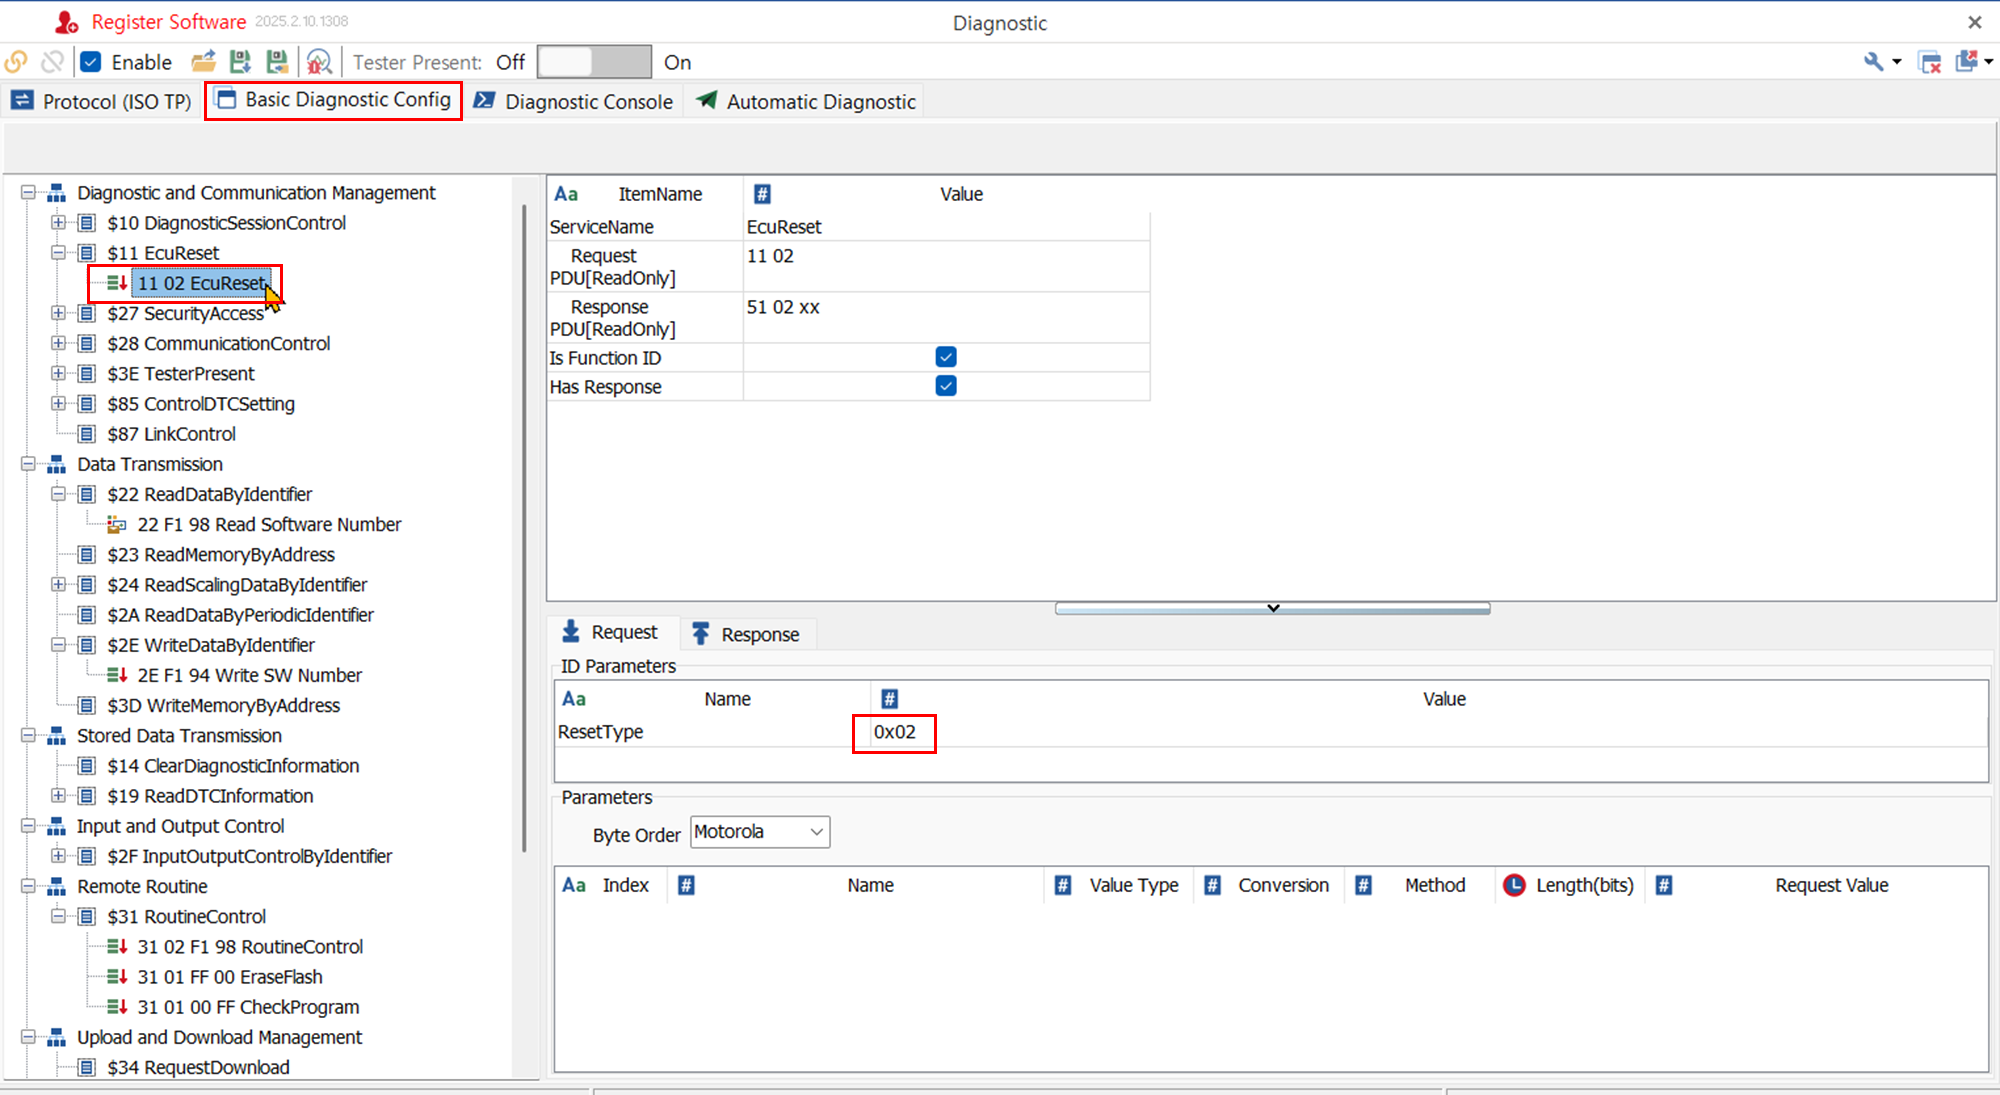Select 31 01 FF 00 EraseFlash item

pos(229,977)
